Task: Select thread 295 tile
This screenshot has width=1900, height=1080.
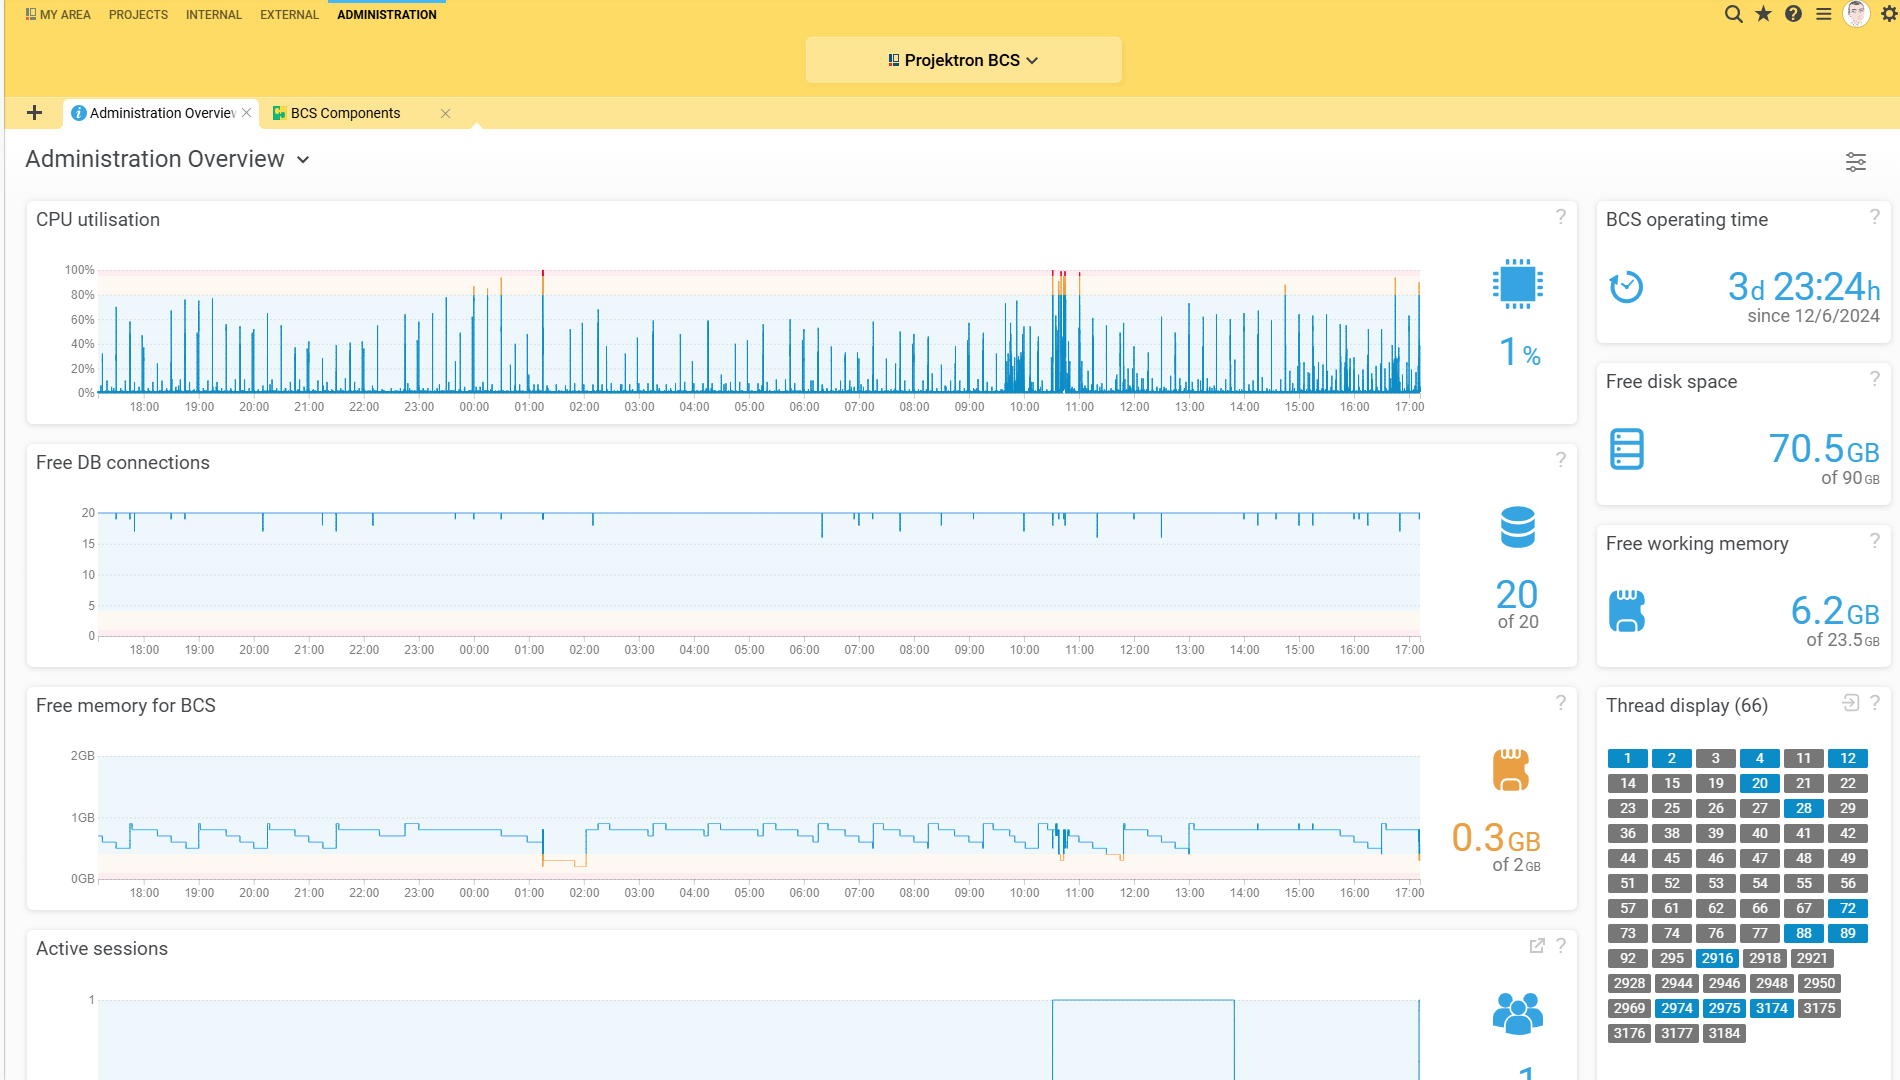Action: pyautogui.click(x=1672, y=958)
